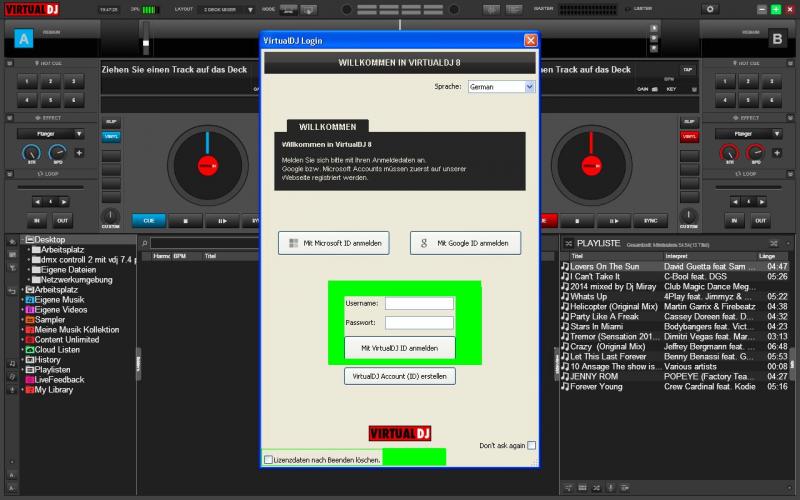Play/pause deck B

click(614, 221)
